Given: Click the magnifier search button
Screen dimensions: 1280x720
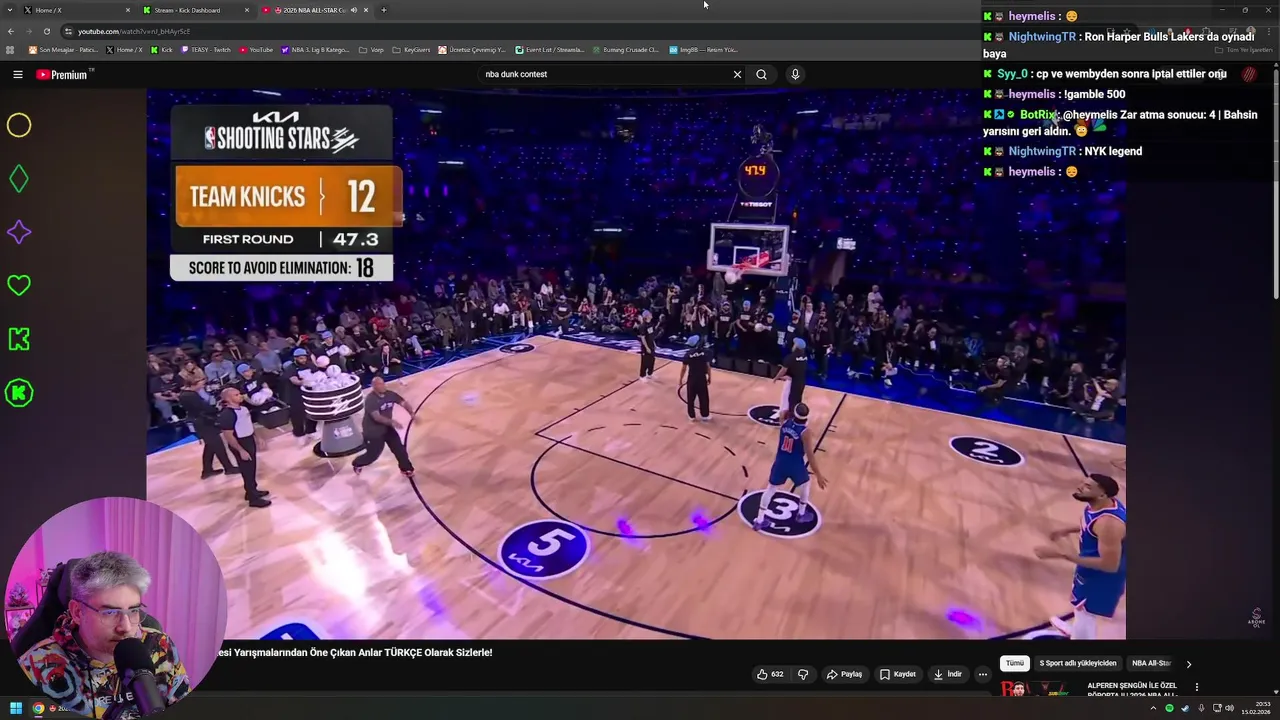Looking at the screenshot, I should point(761,74).
